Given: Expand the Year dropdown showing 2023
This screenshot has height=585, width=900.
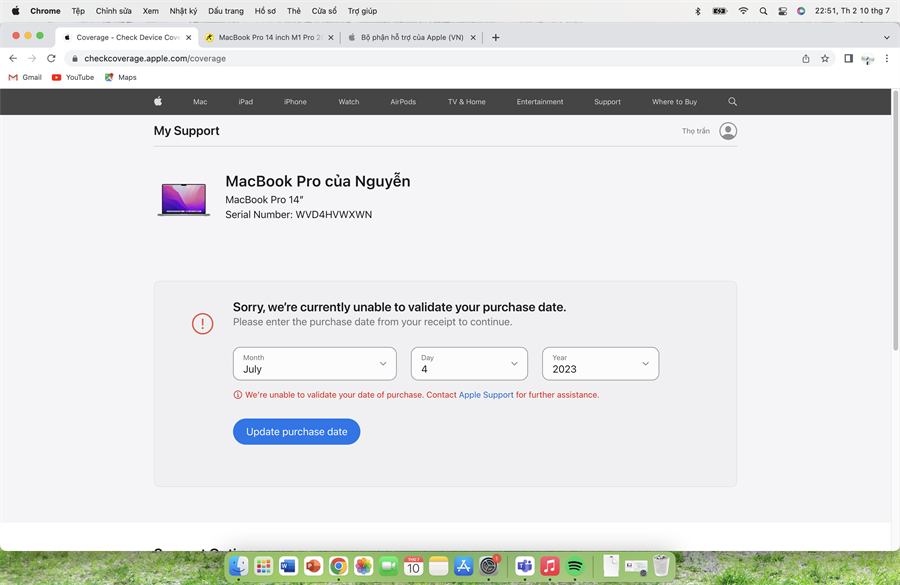Looking at the screenshot, I should pos(600,363).
